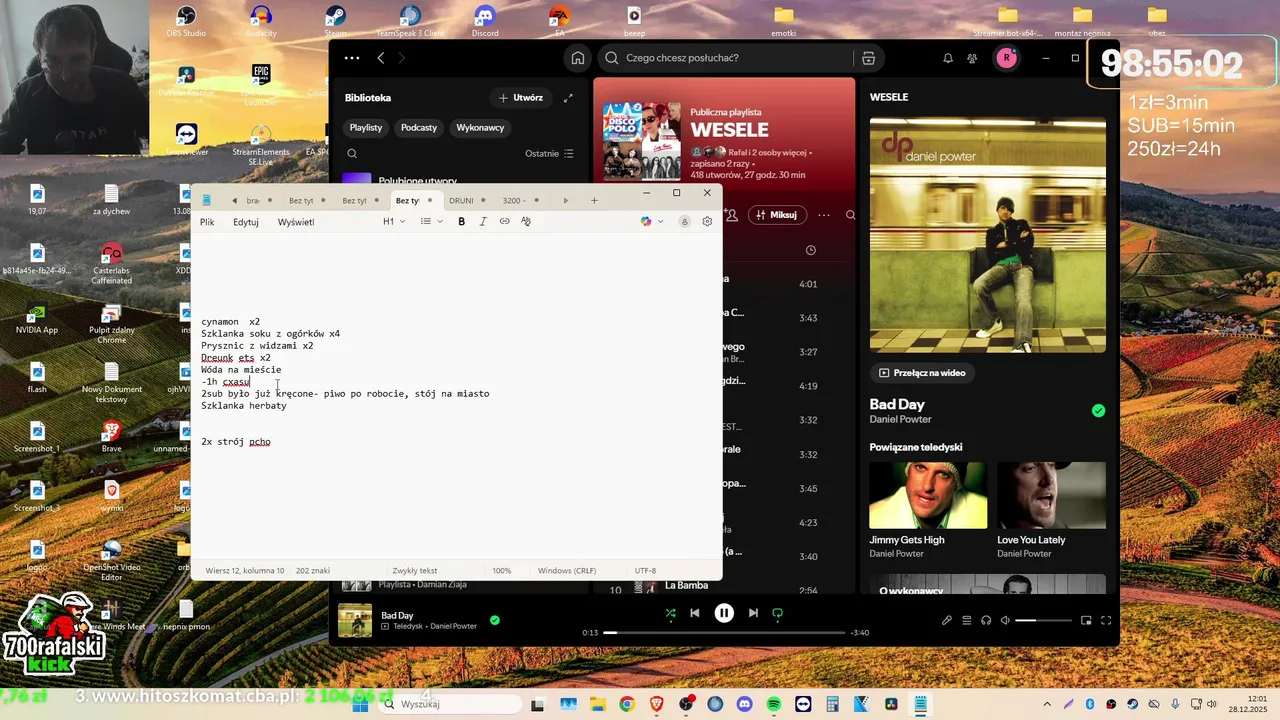The width and height of the screenshot is (1280, 720).
Task: Open lyrics microphone icon in Spotify
Action: [x=946, y=620]
